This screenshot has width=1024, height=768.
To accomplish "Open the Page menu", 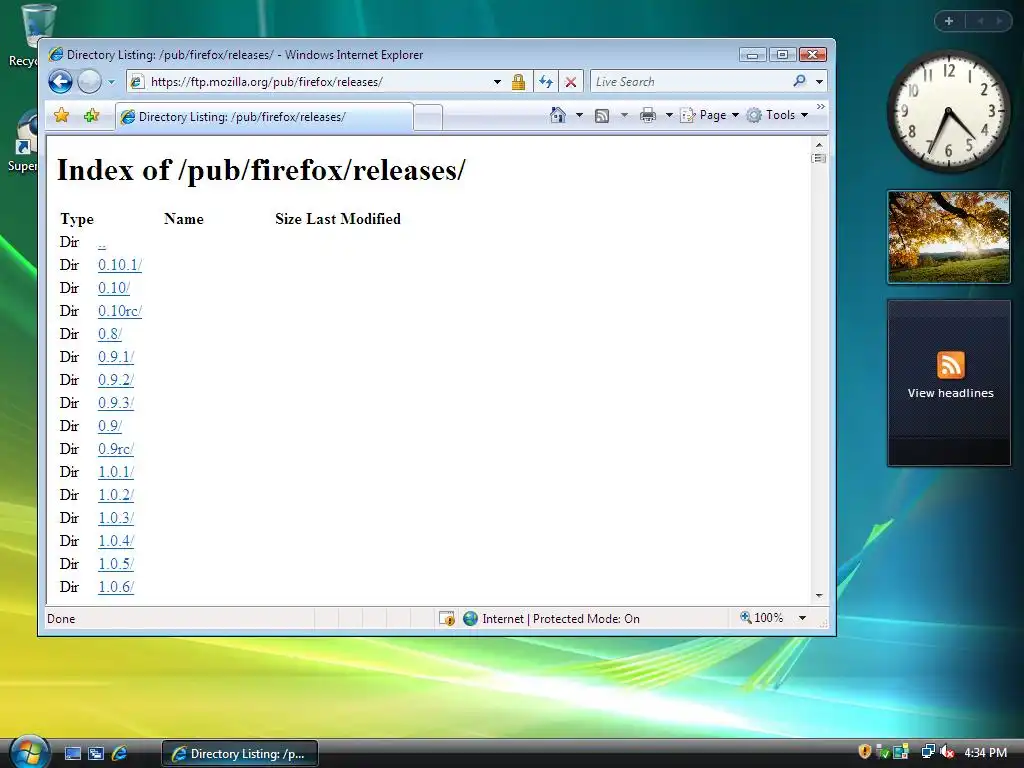I will (x=710, y=115).
